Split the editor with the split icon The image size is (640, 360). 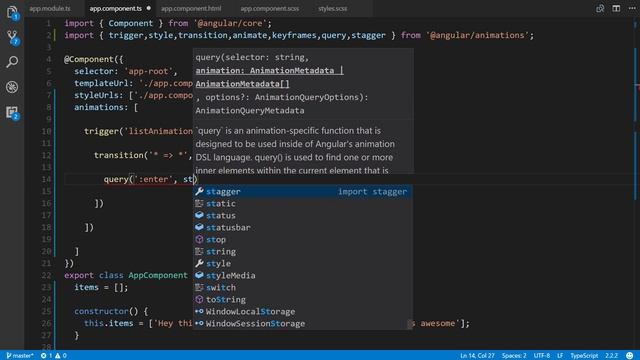coord(616,8)
